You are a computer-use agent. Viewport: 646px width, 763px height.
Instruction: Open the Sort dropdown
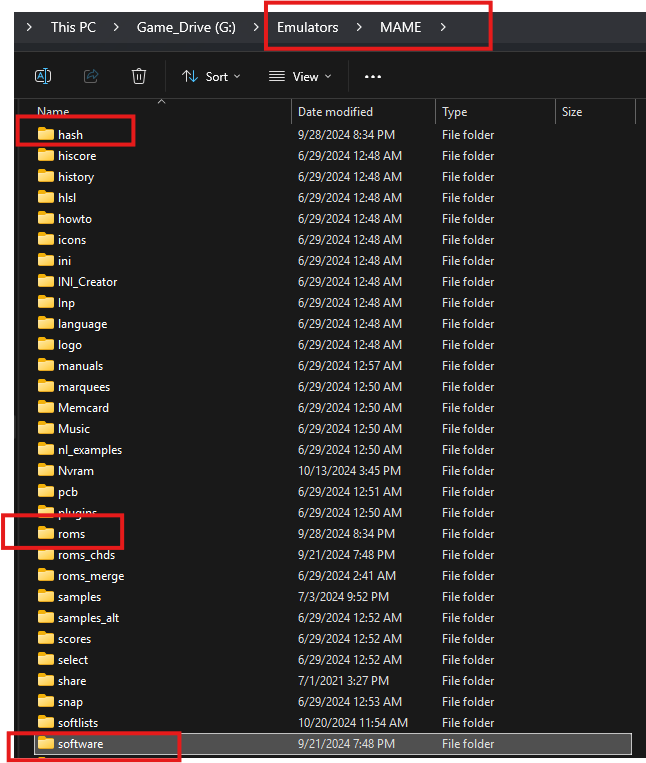pos(211,76)
